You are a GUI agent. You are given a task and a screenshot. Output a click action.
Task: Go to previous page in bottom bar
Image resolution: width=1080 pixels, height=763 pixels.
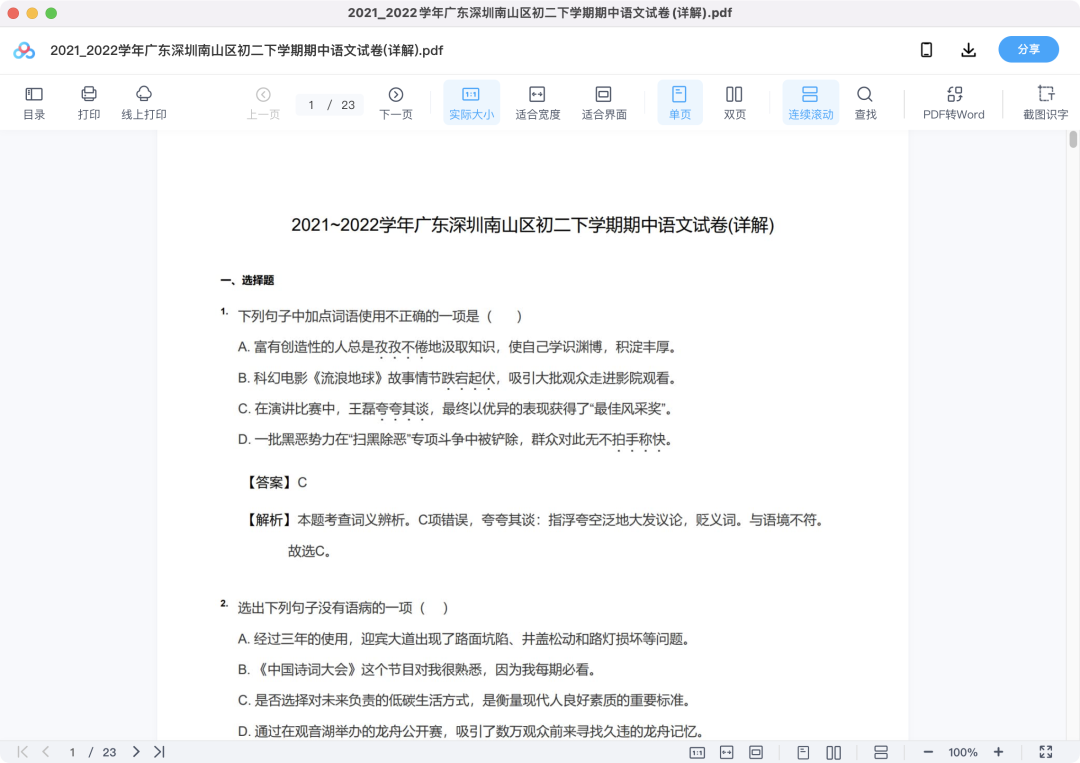[45, 752]
